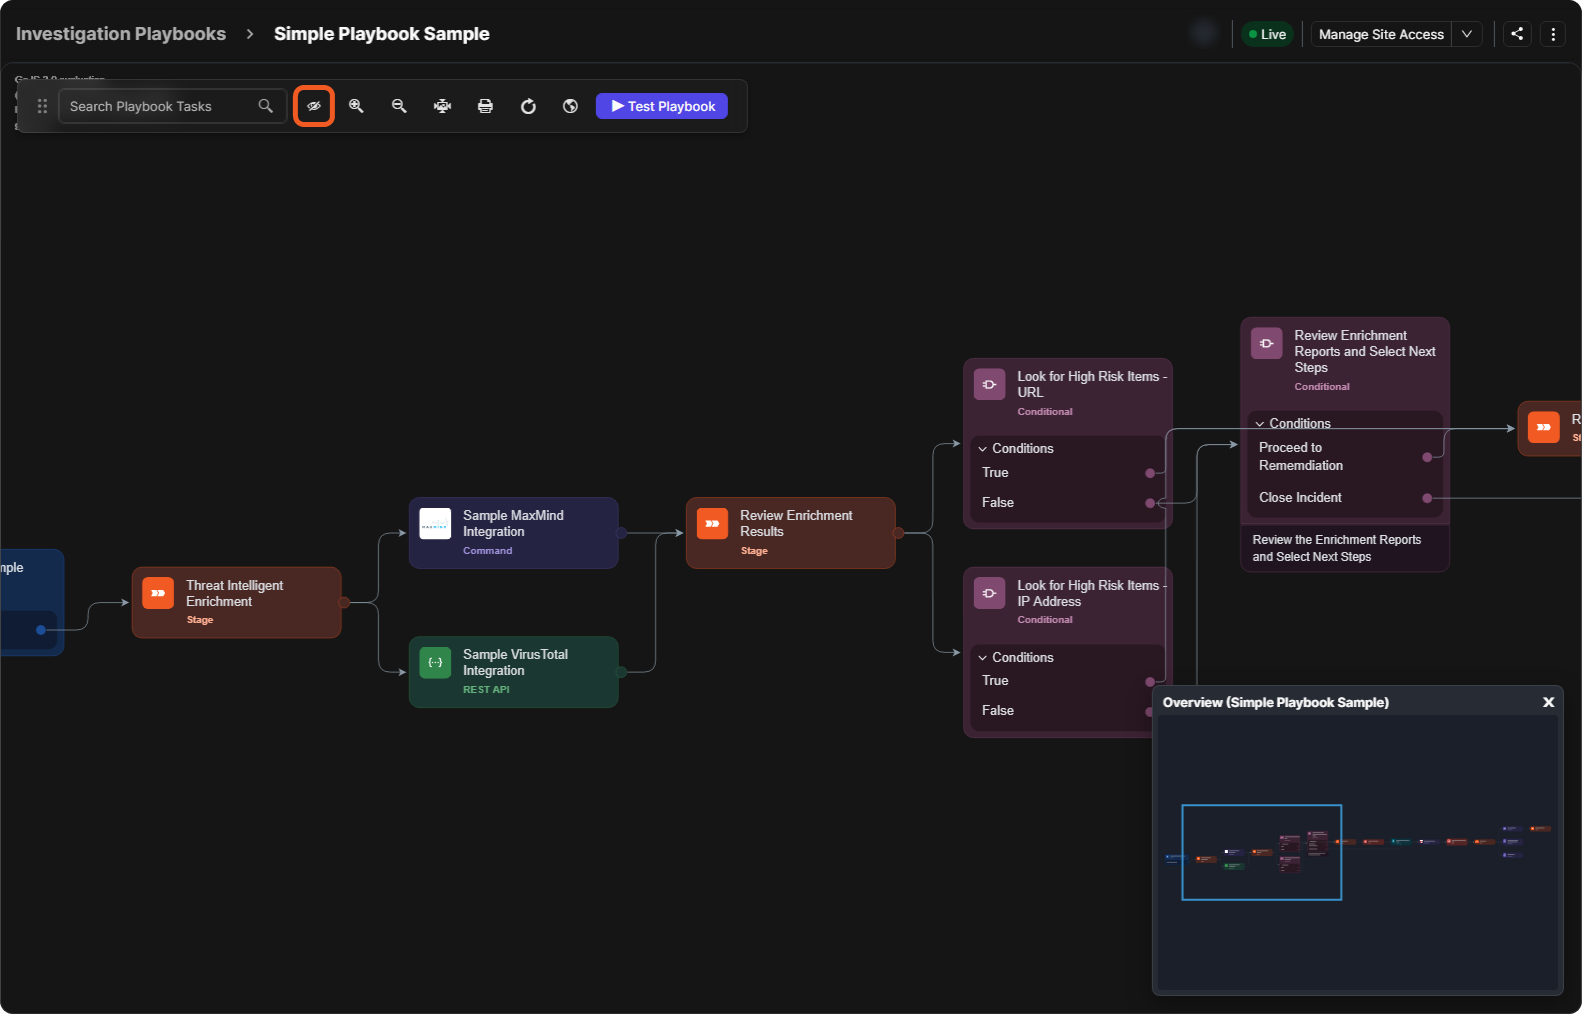Screen dimensions: 1582x1014
Task: Collapse Conditions in High Risk Items URL node
Action: (982, 449)
